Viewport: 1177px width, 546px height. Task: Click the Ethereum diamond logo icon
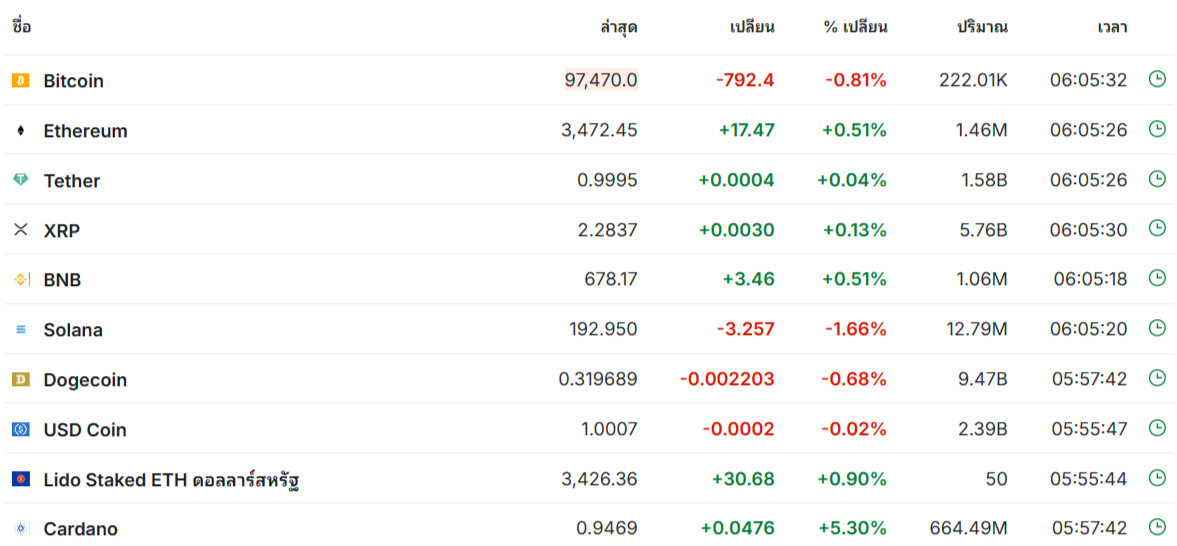(x=20, y=131)
